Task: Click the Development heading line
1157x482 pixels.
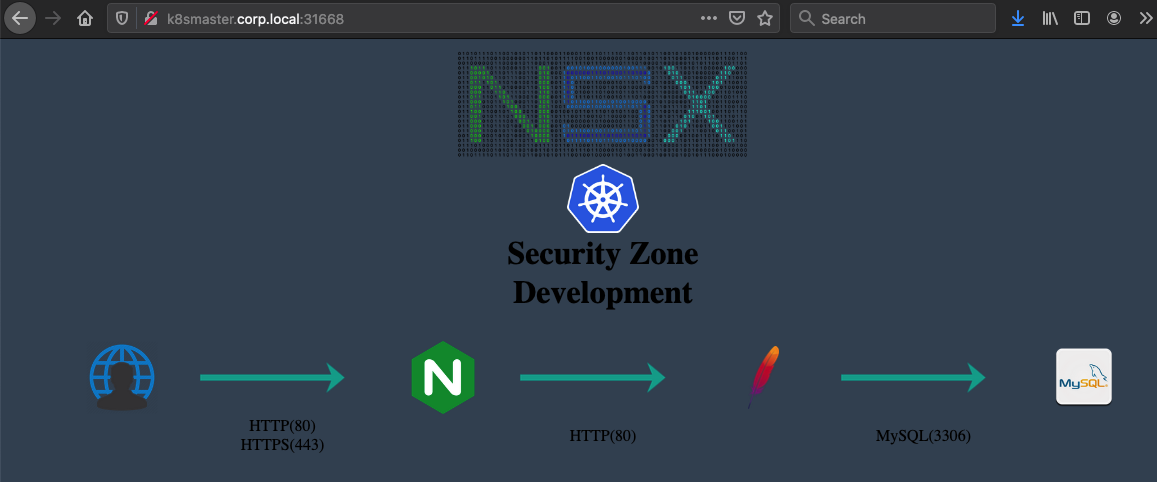Action: click(602, 292)
